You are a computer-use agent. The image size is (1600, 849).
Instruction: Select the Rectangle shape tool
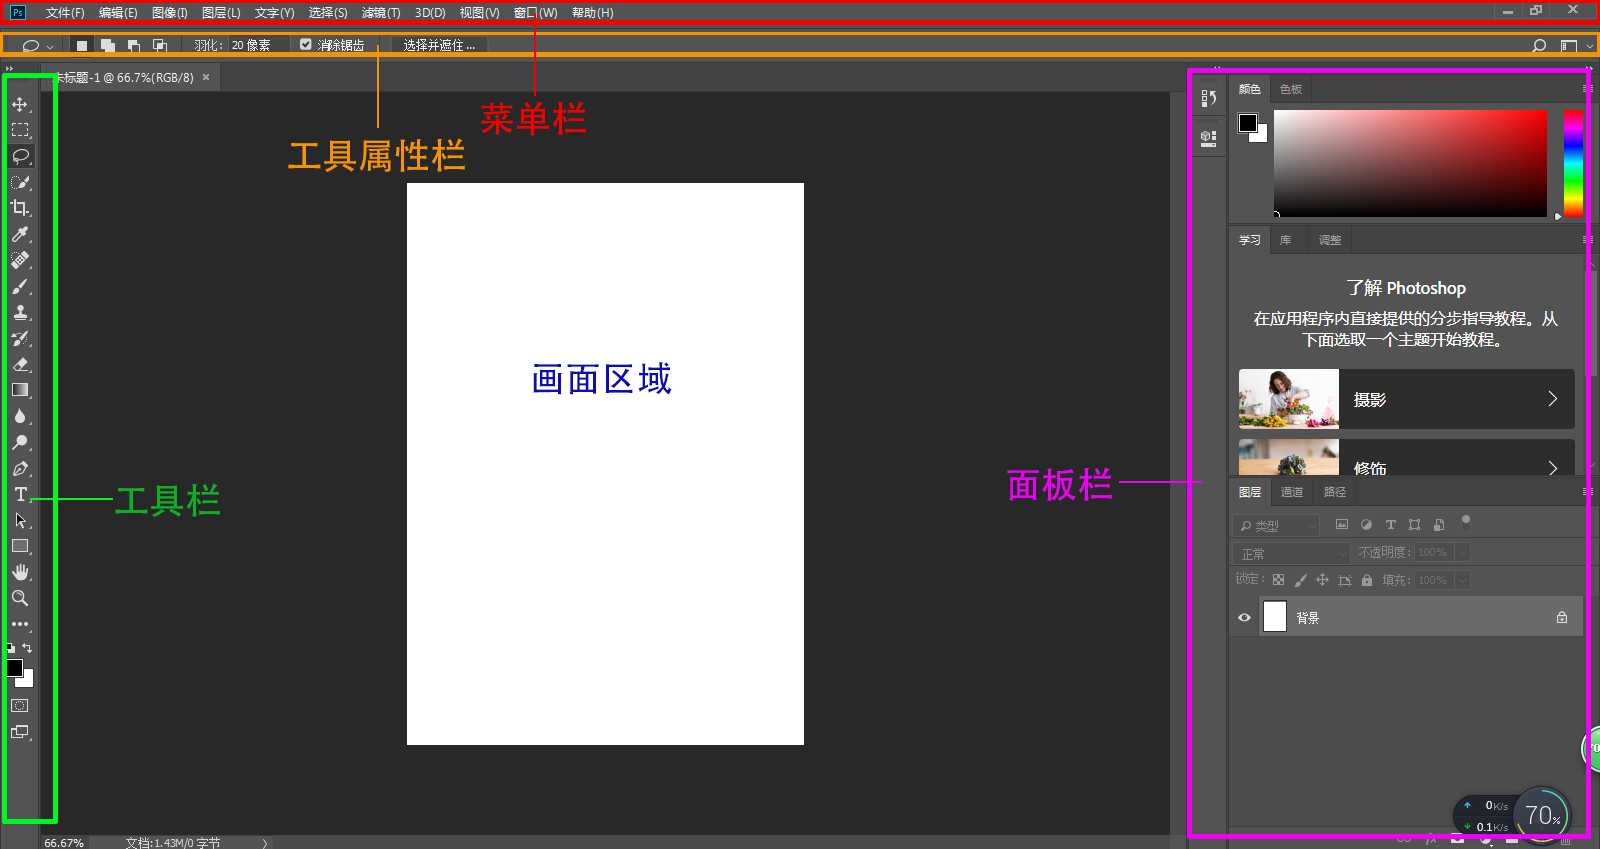click(x=20, y=546)
